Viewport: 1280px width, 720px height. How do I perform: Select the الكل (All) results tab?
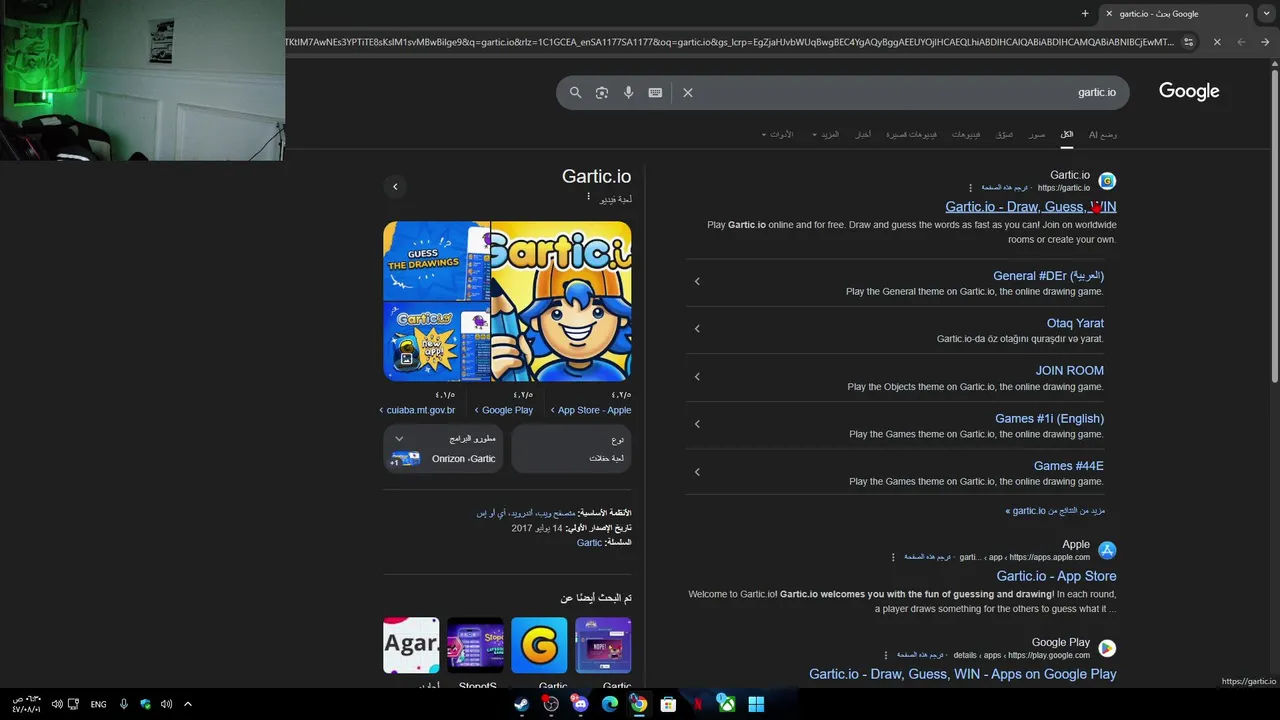tap(1067, 134)
